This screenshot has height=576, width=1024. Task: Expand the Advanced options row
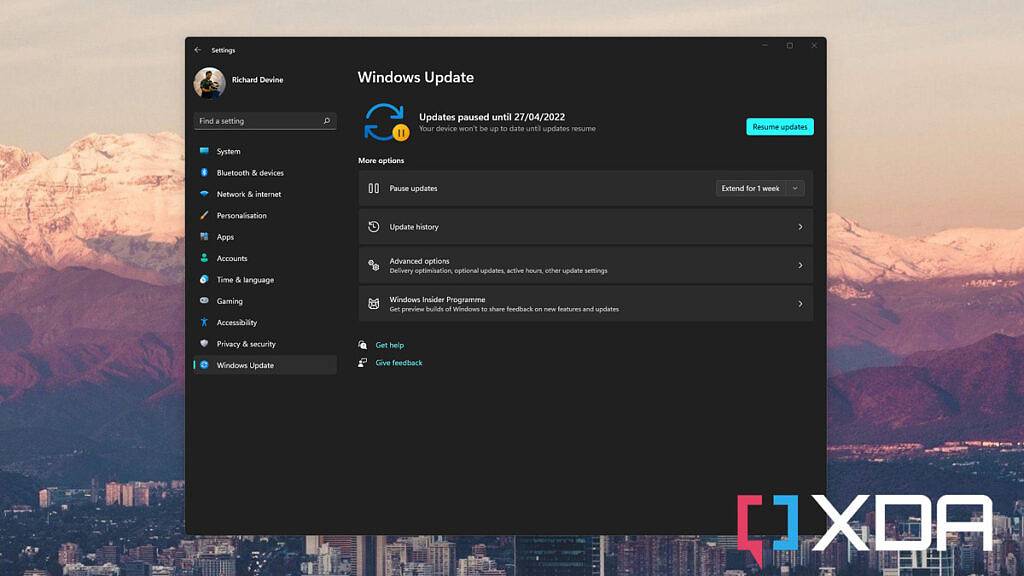[585, 265]
